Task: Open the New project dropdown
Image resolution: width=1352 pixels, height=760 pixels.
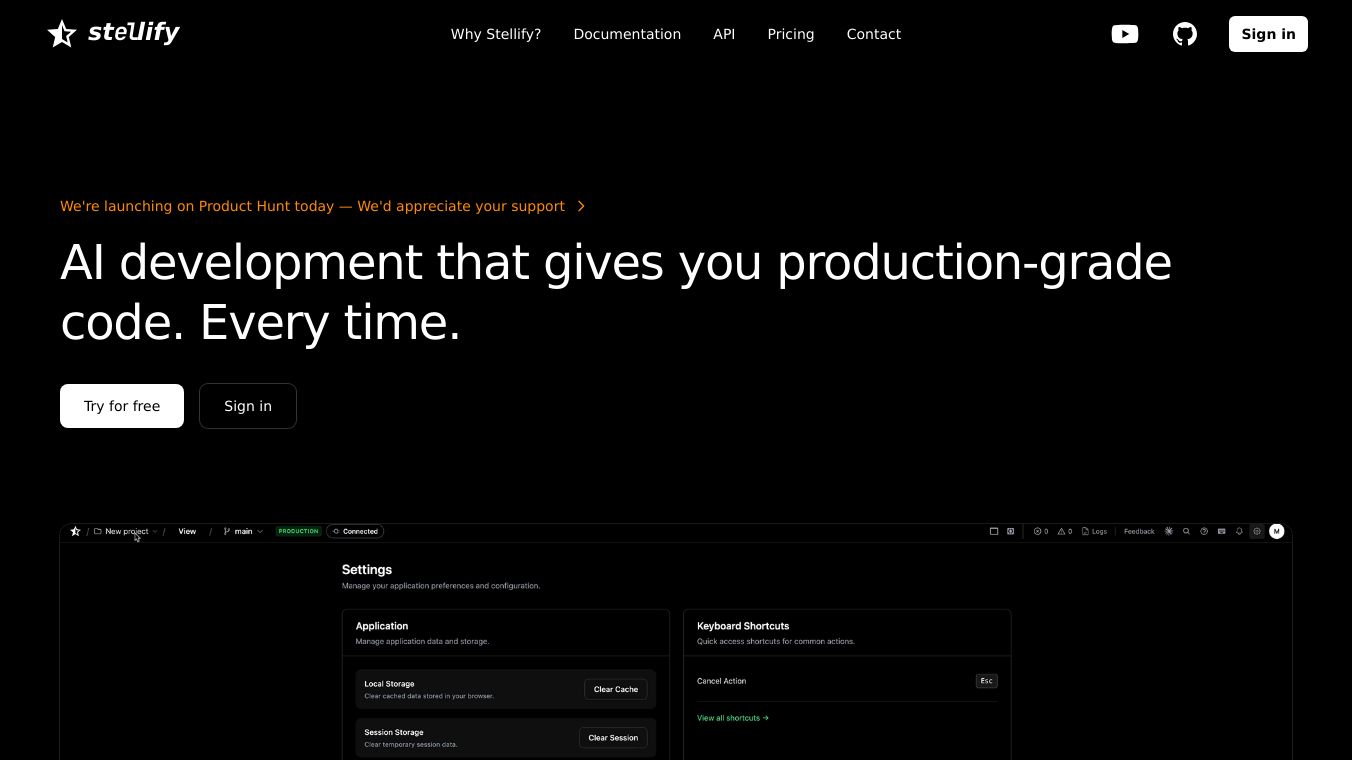Action: (x=127, y=531)
